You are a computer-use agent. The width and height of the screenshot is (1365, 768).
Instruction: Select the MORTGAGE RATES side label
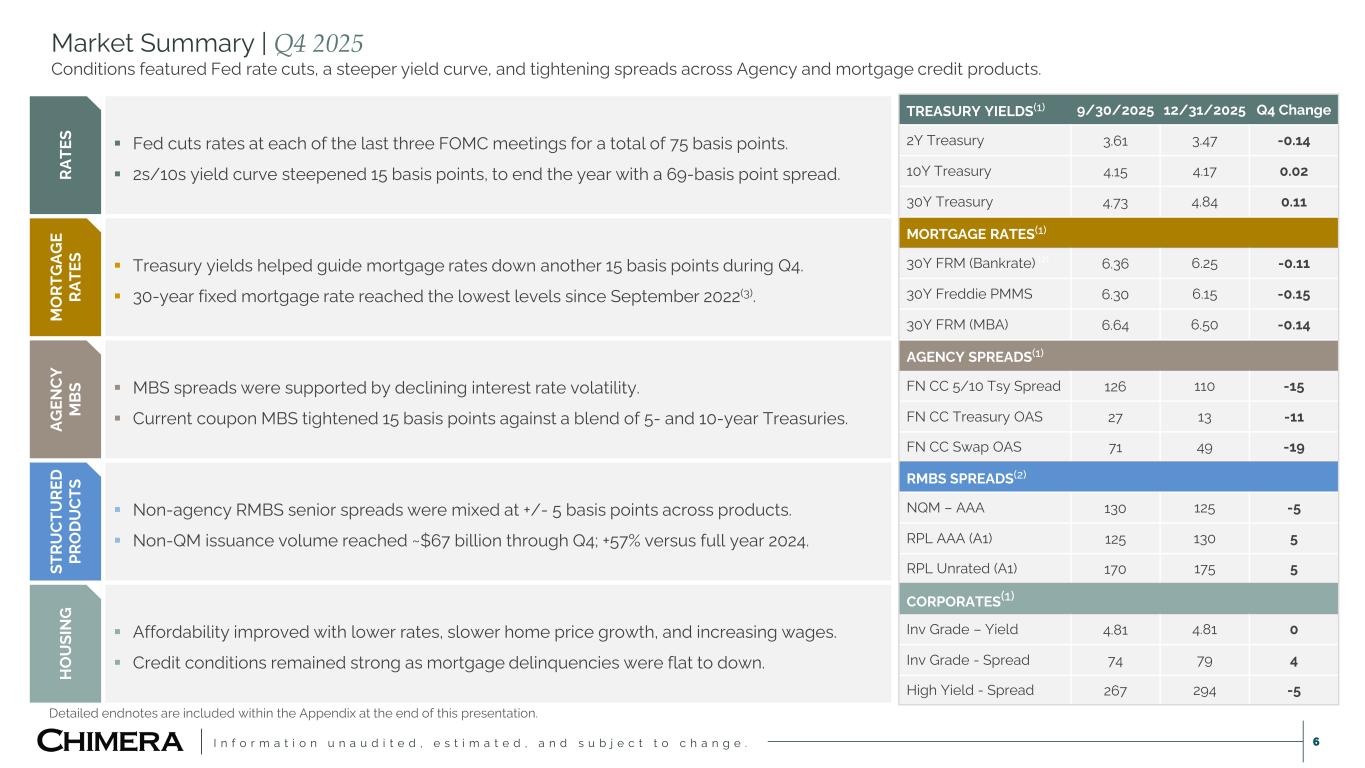(66, 276)
